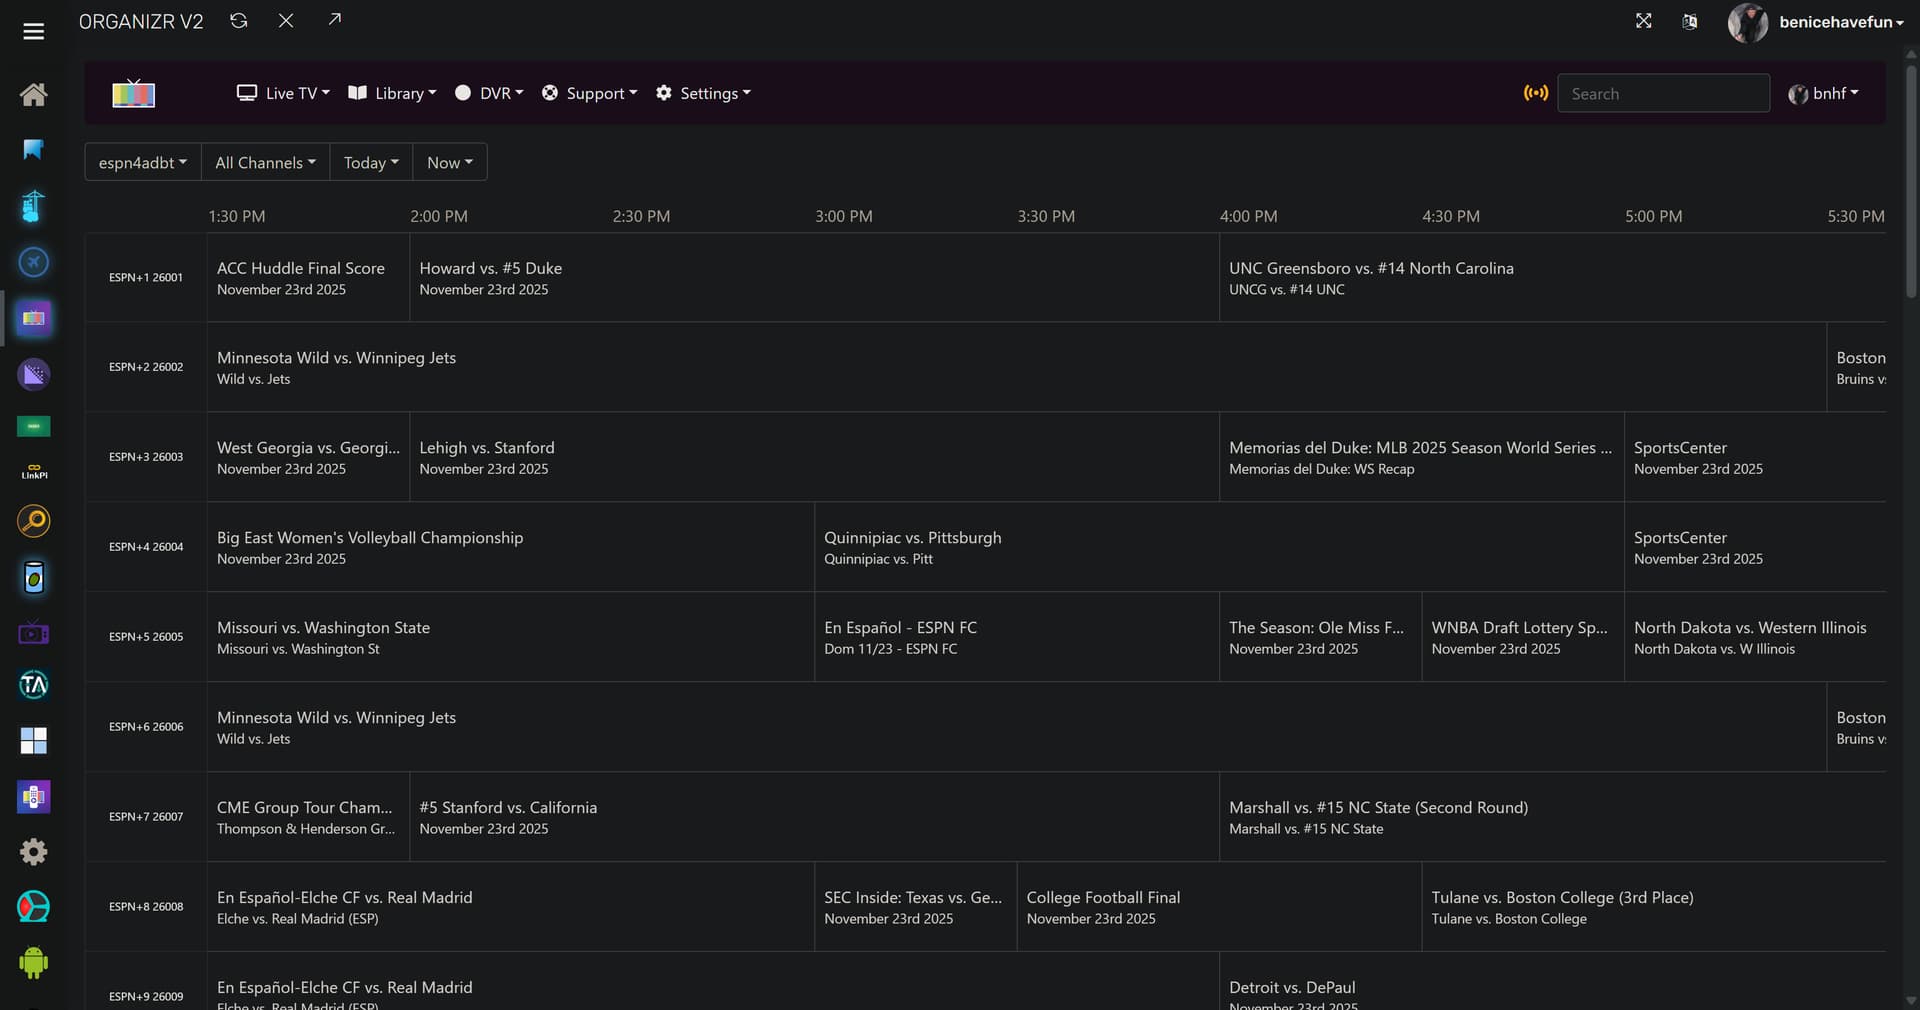Viewport: 1920px width, 1010px height.
Task: Open the DVR menu
Action: [x=489, y=93]
